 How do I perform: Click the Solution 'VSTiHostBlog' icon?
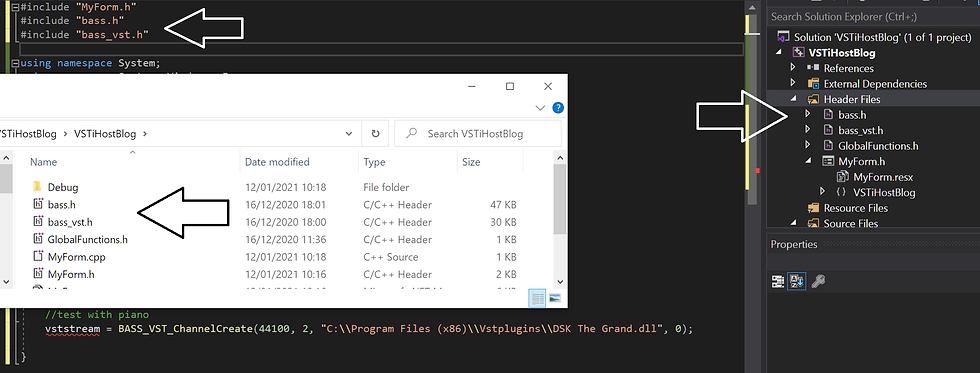tap(782, 37)
